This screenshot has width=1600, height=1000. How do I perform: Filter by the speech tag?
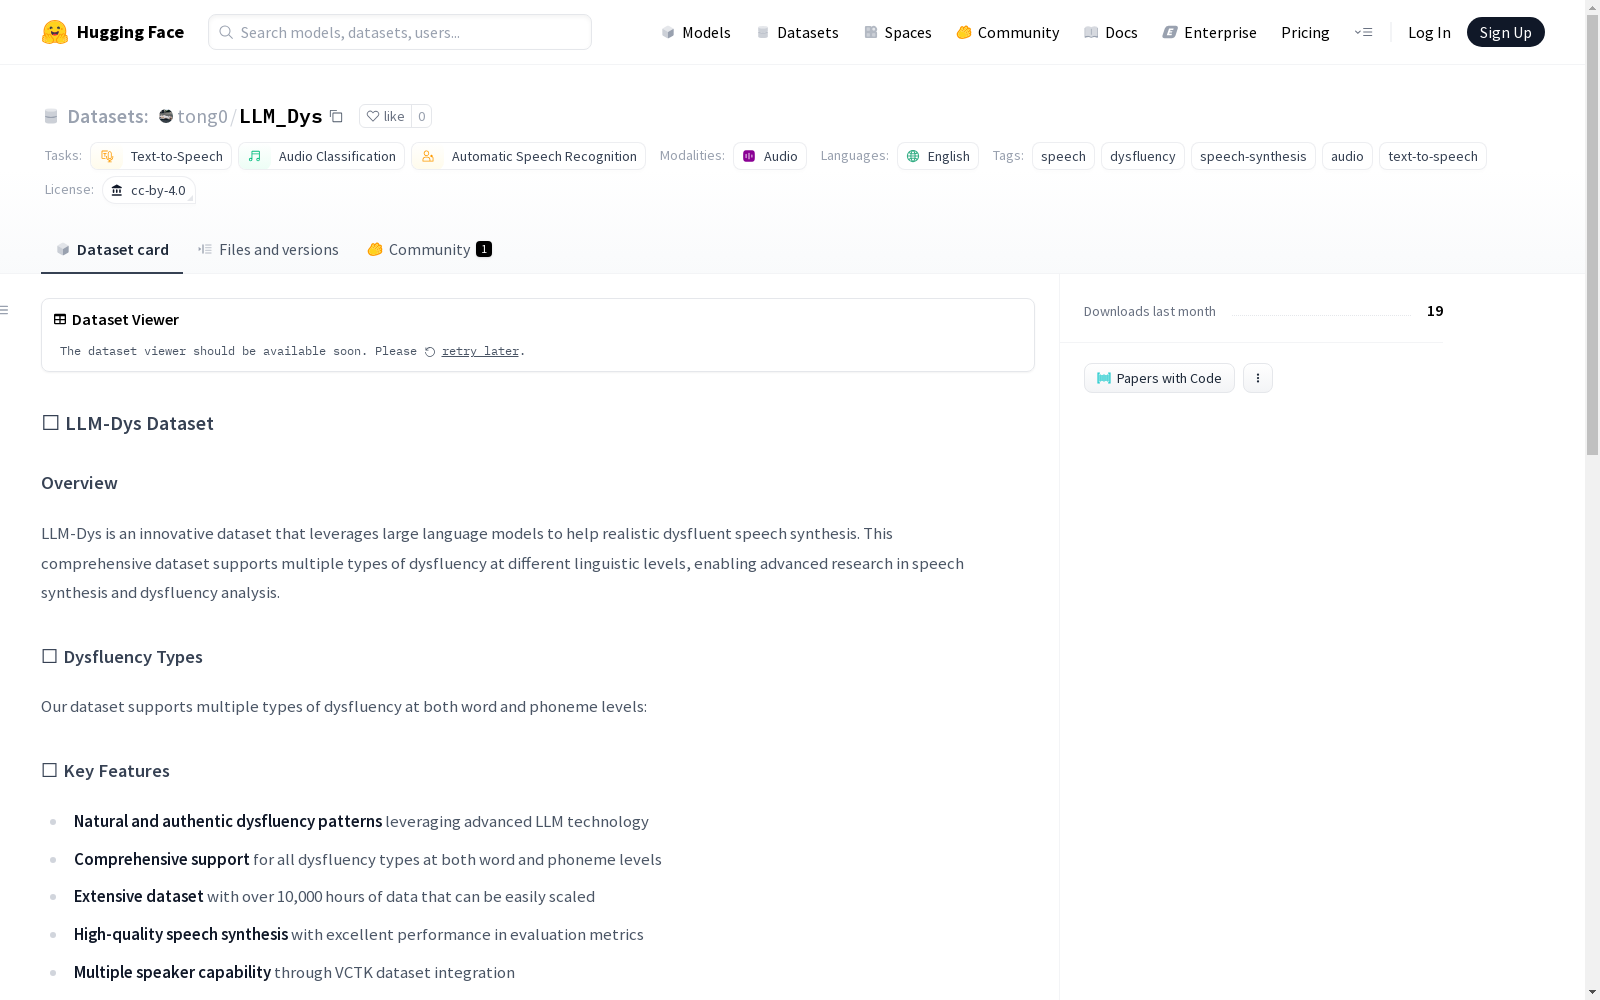[x=1063, y=156]
